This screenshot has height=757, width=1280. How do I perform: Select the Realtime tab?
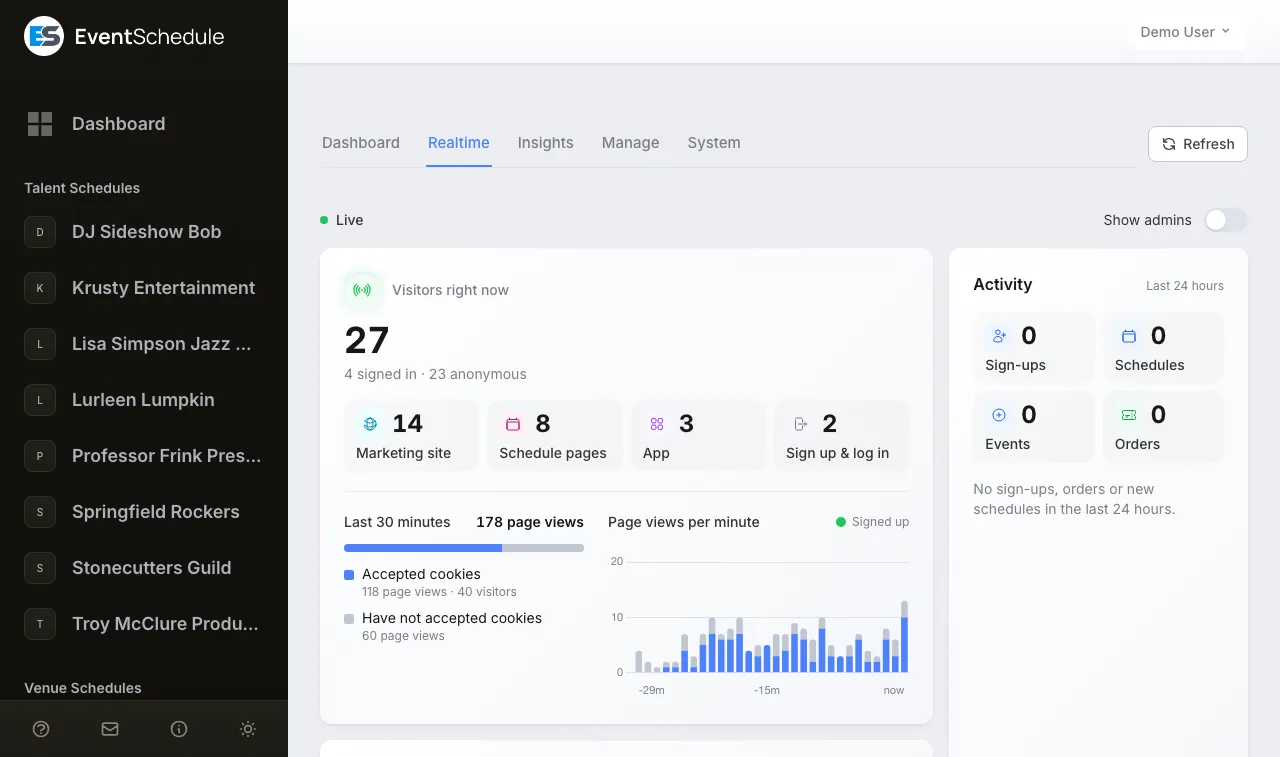pos(459,143)
